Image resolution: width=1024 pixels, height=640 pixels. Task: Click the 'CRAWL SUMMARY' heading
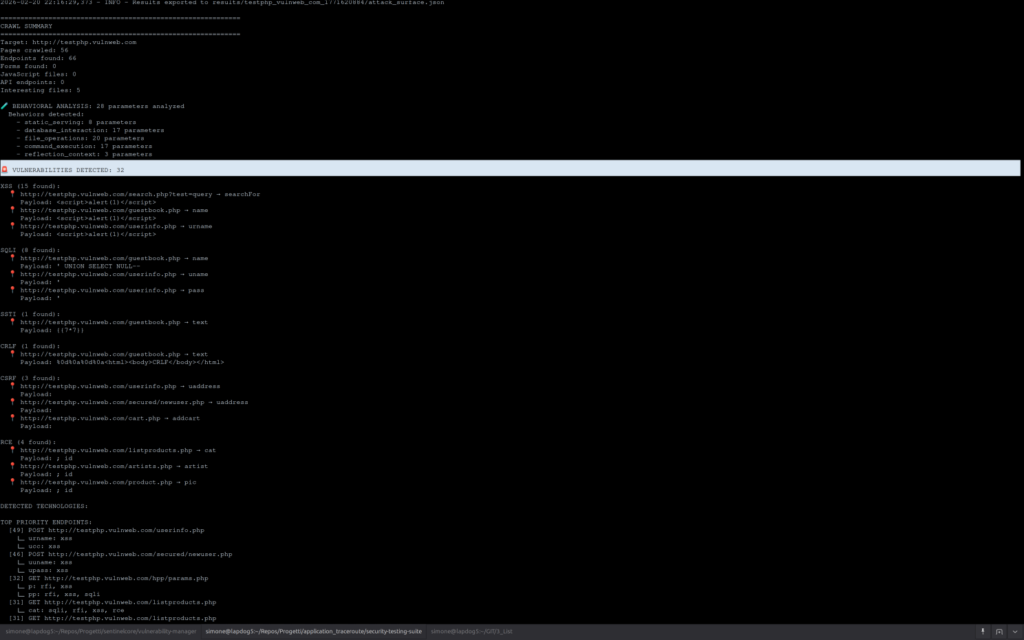26,26
